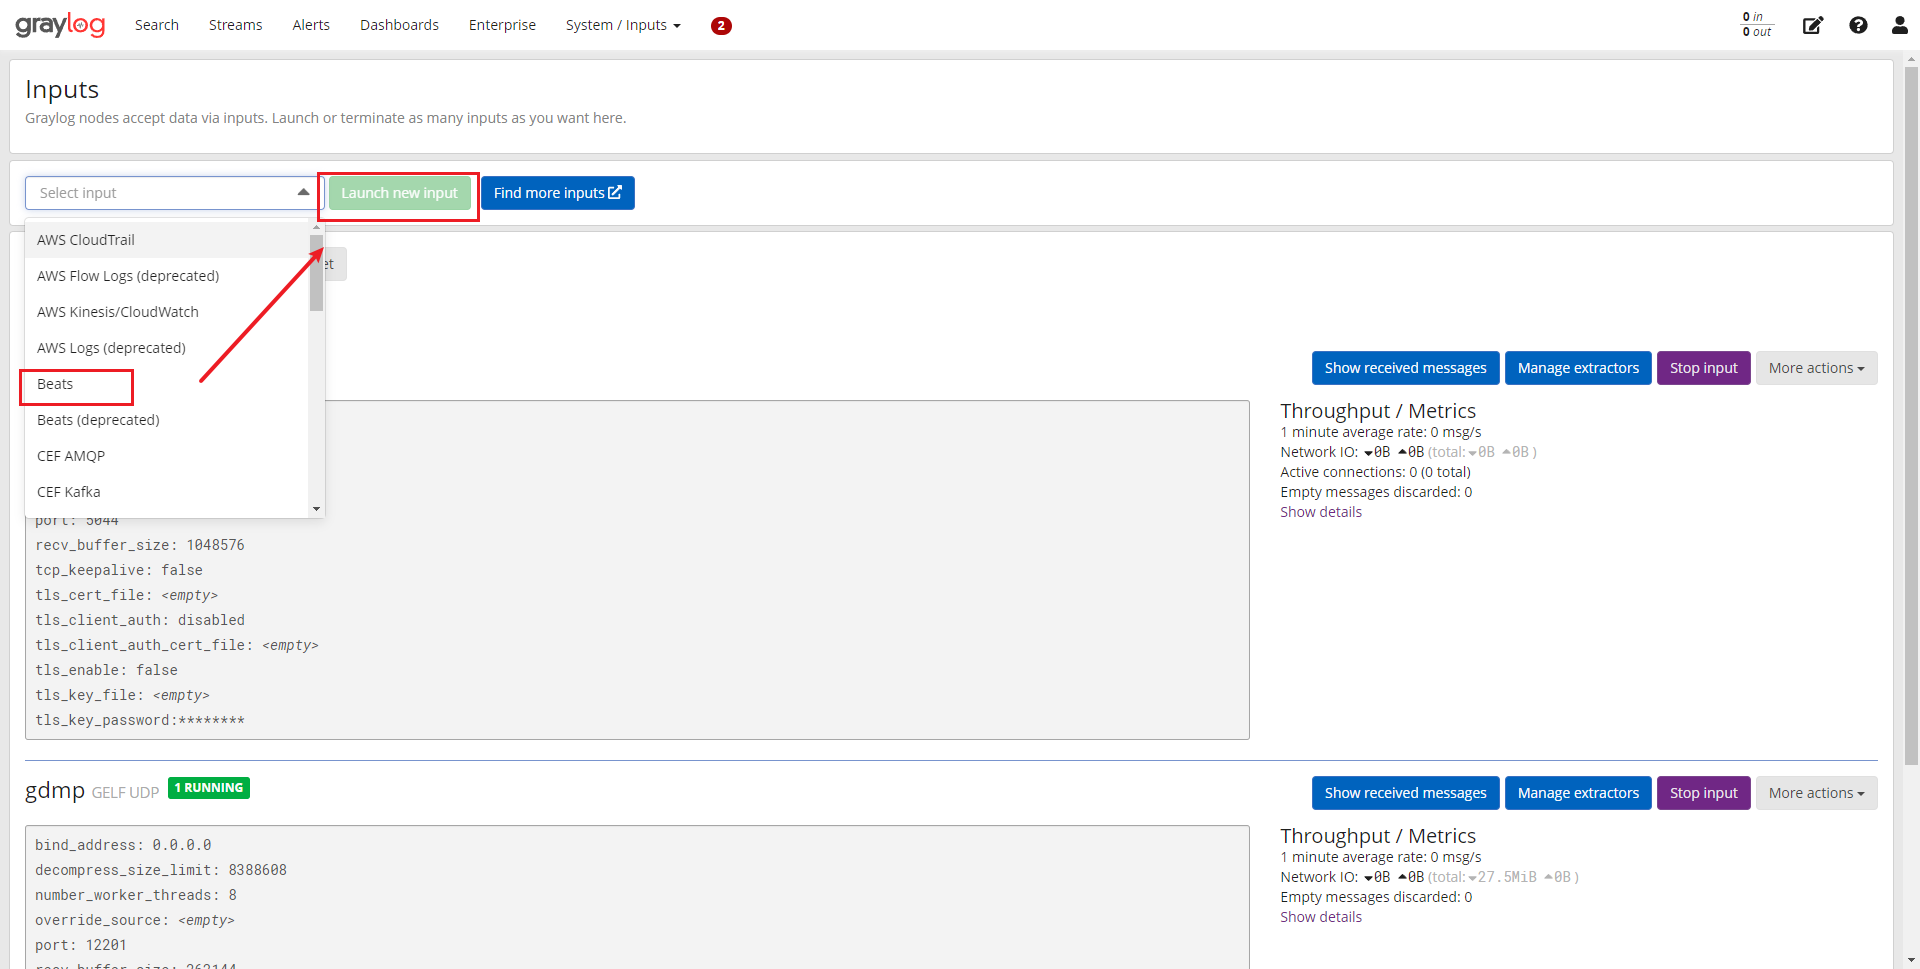The height and width of the screenshot is (969, 1920).
Task: Click the edit pencil icon in the header
Action: pyautogui.click(x=1813, y=25)
